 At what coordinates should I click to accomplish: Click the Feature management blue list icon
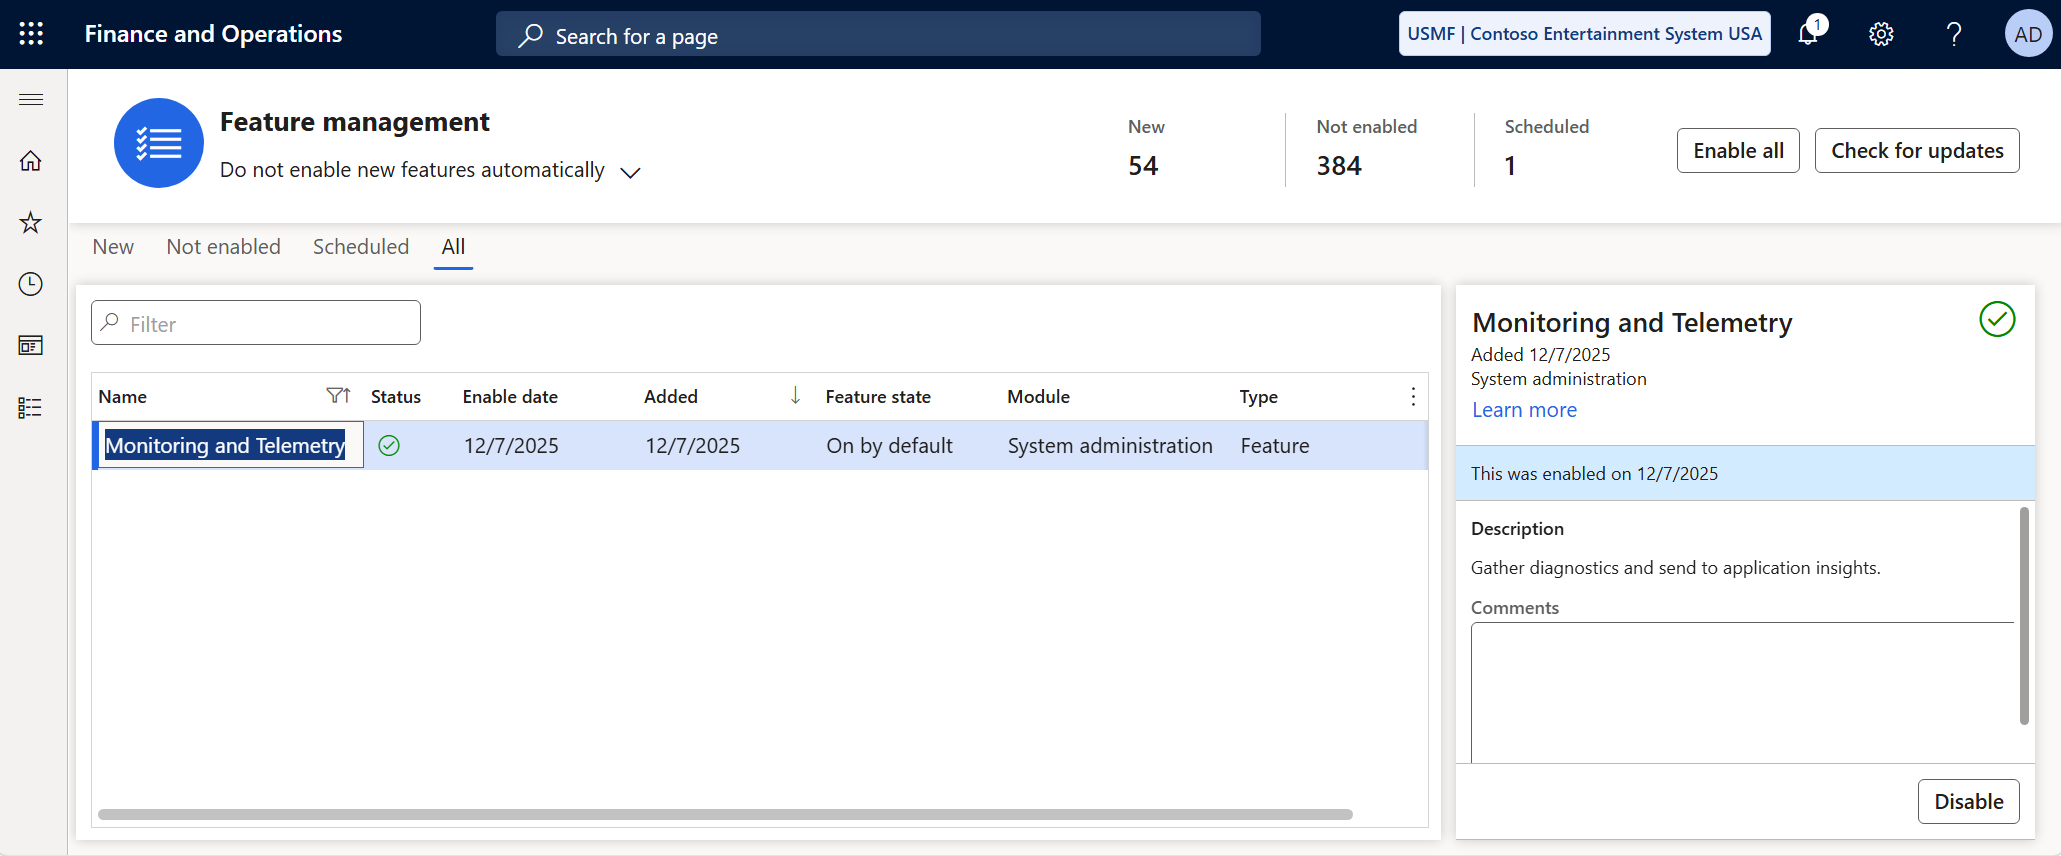(159, 143)
